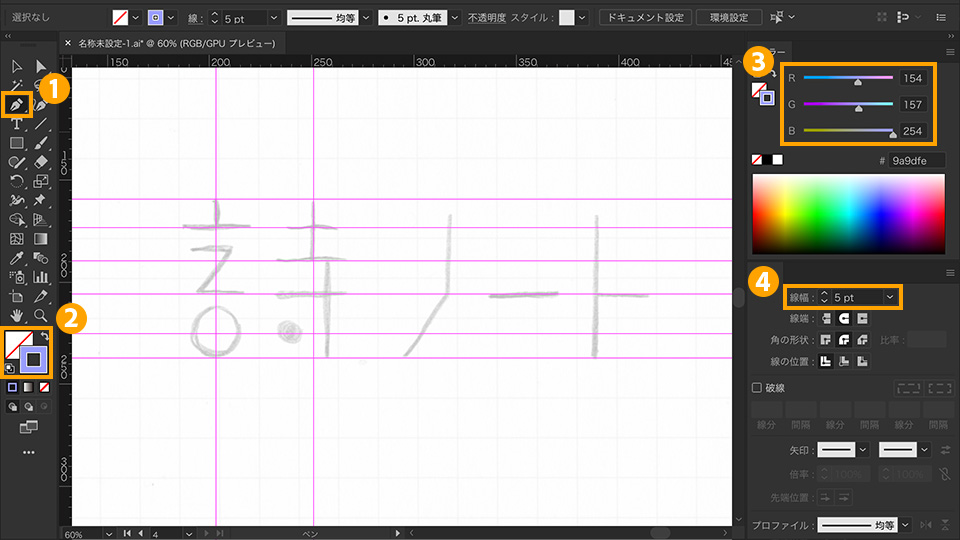Select the Slice tool

pos(40,297)
